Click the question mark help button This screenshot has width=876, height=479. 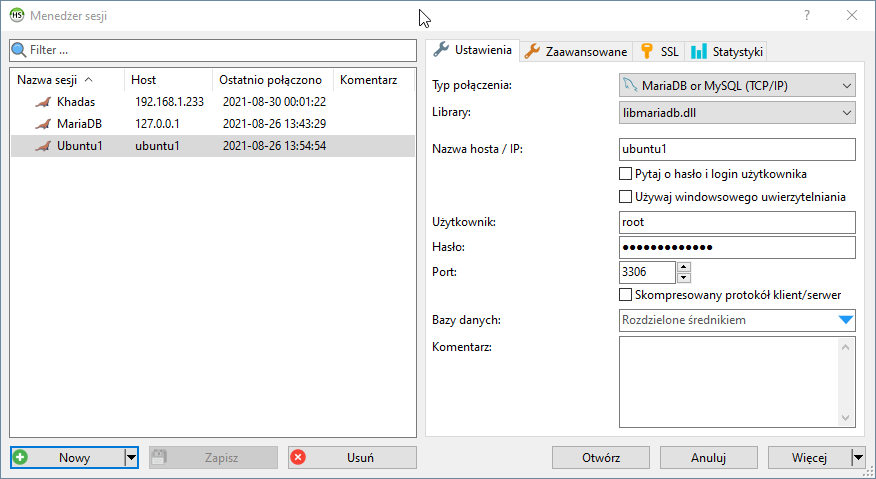click(807, 15)
